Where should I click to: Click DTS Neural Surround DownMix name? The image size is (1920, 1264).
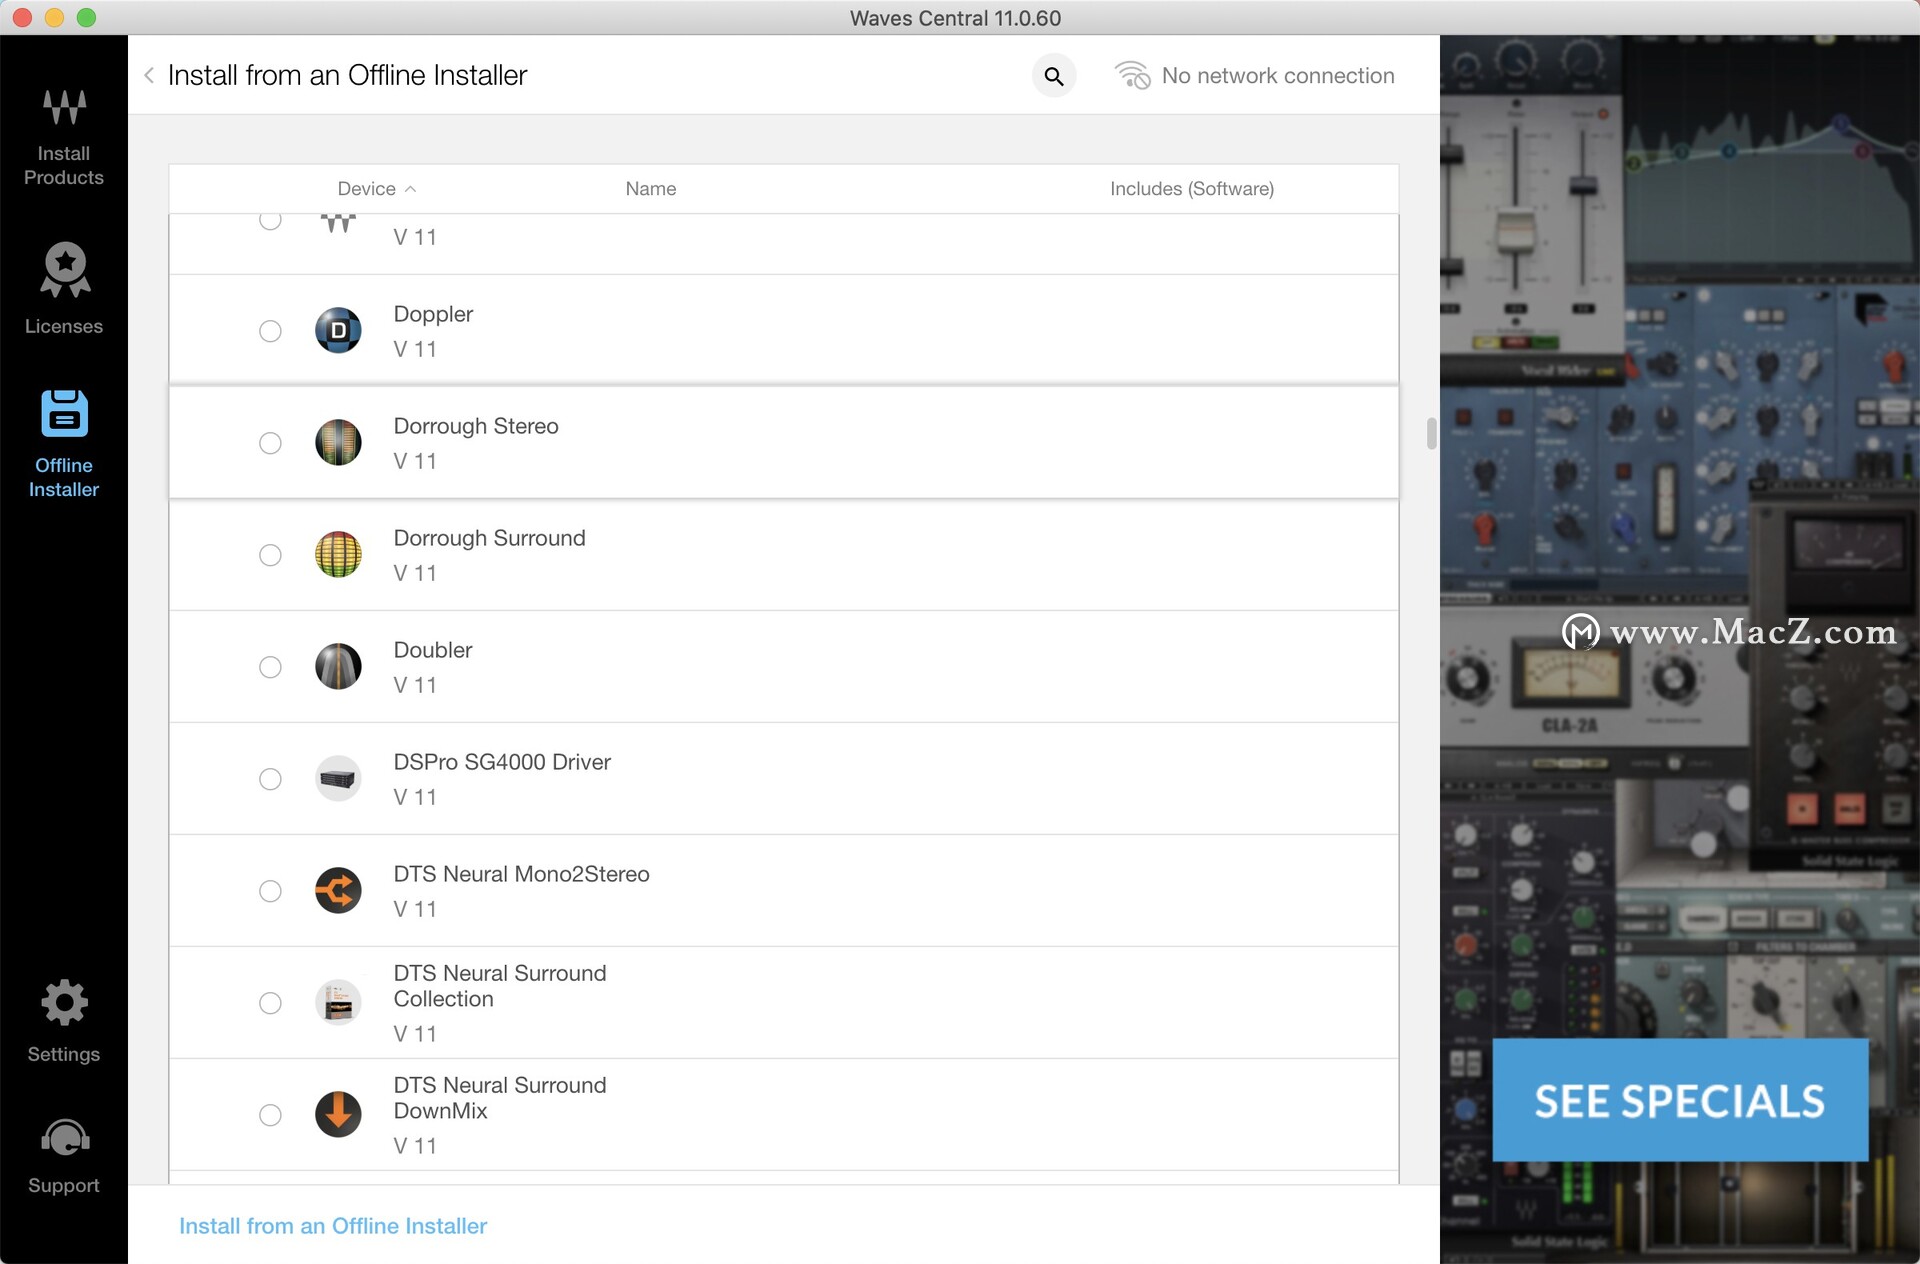[x=500, y=1098]
